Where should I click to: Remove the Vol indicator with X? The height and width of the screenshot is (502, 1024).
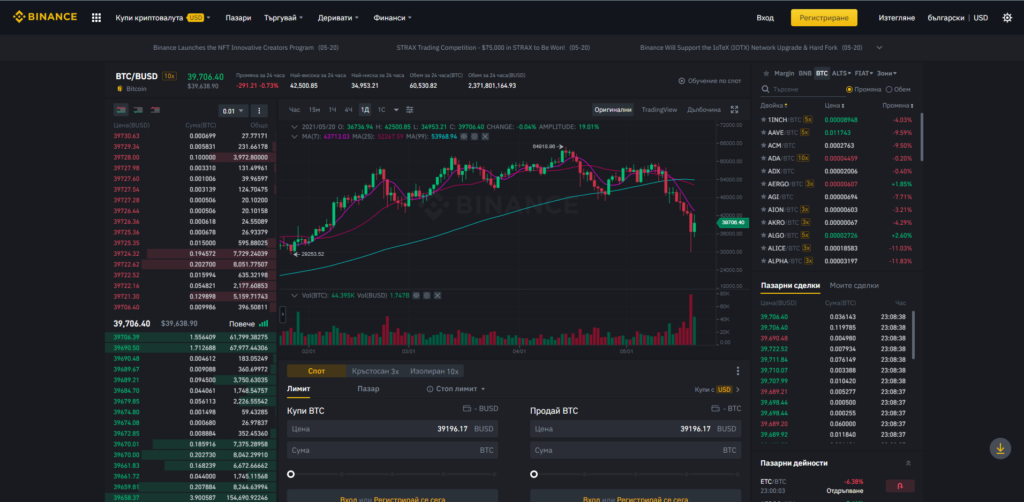(x=437, y=296)
